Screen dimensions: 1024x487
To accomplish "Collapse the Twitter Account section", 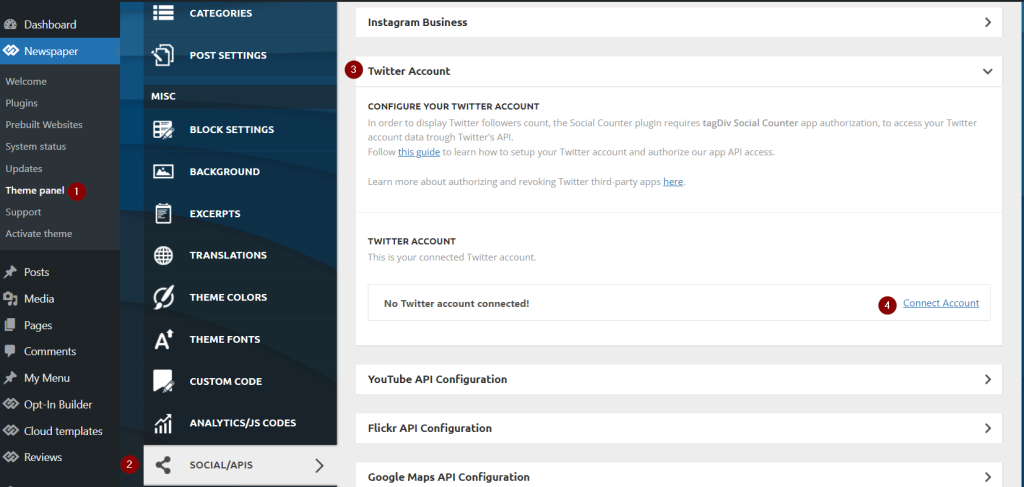I will 987,71.
